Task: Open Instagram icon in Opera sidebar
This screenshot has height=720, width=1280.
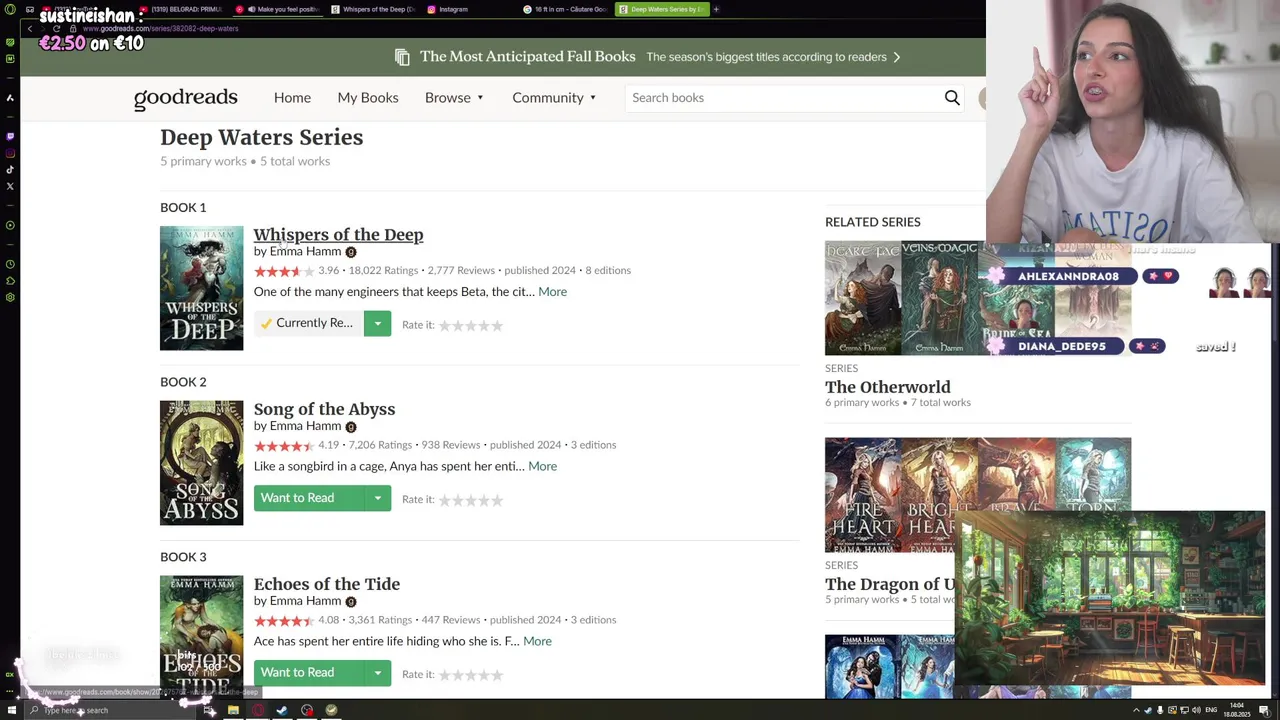Action: click(x=10, y=153)
